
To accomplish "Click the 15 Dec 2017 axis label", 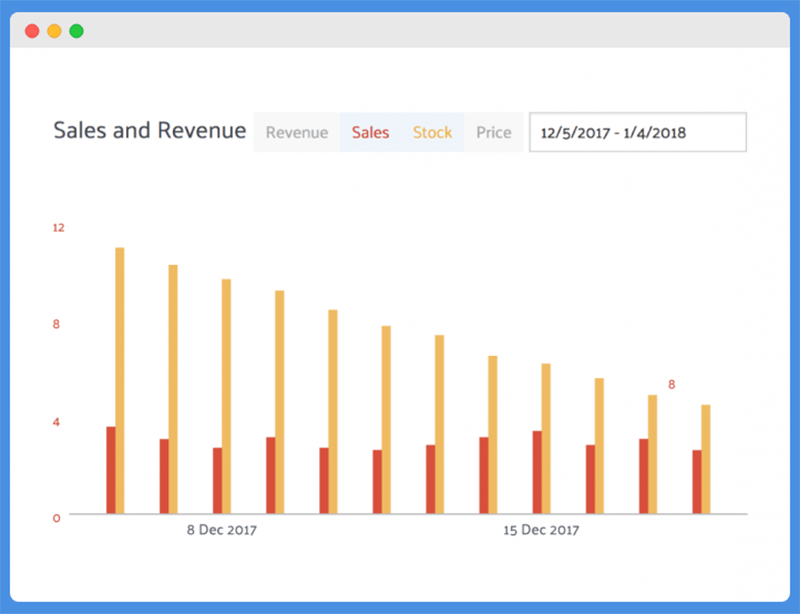I will pyautogui.click(x=541, y=530).
